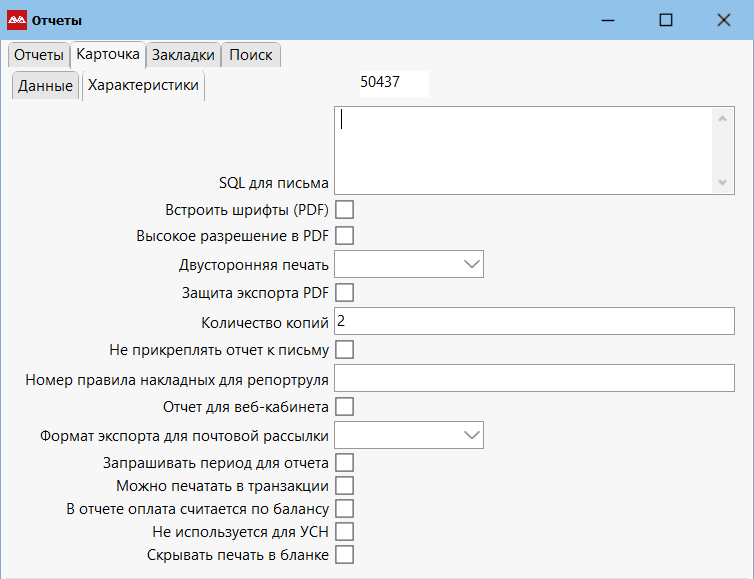
Task: Click the SQL для письма text area
Action: [x=522, y=150]
